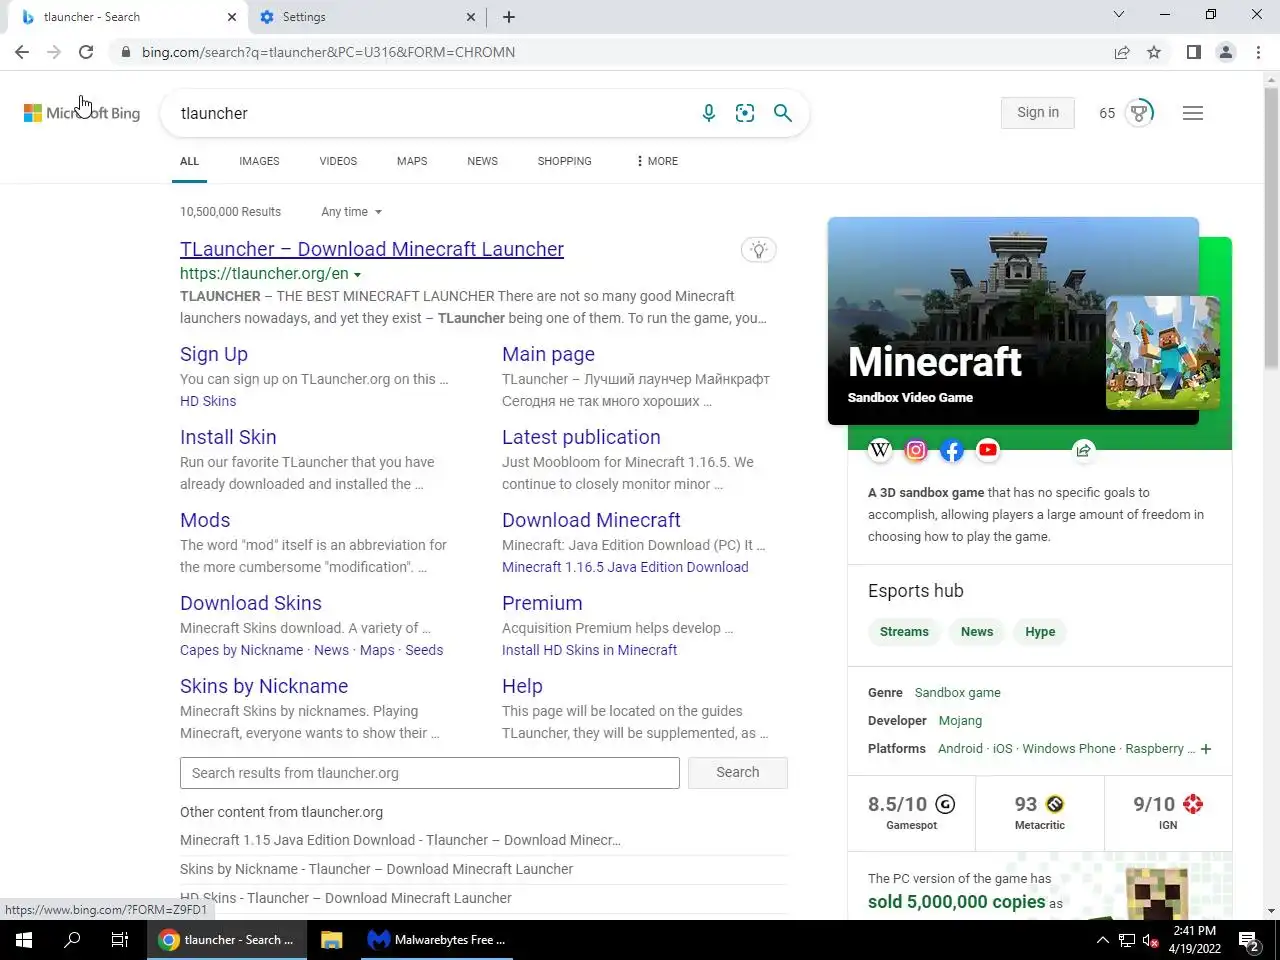The height and width of the screenshot is (960, 1280).
Task: Switch to VIDEOS search tab
Action: (x=338, y=161)
